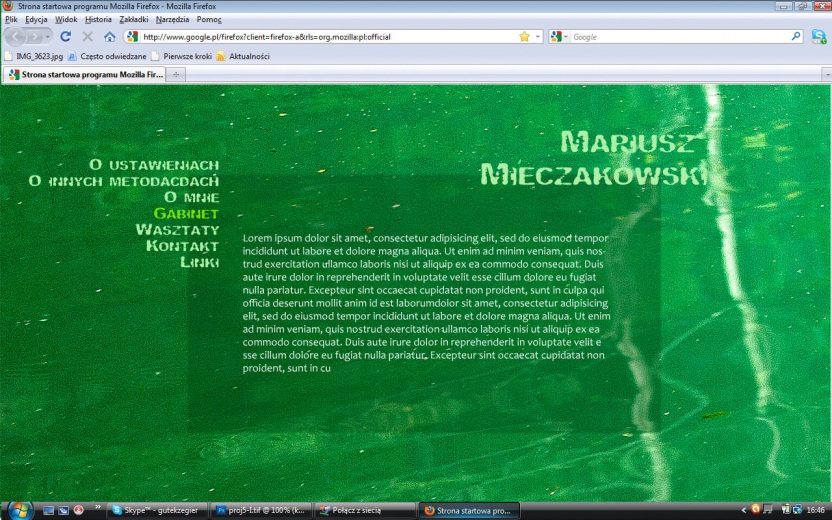Screen dimensions: 832x520
Task: Click the search magnifier icon
Action: point(796,37)
